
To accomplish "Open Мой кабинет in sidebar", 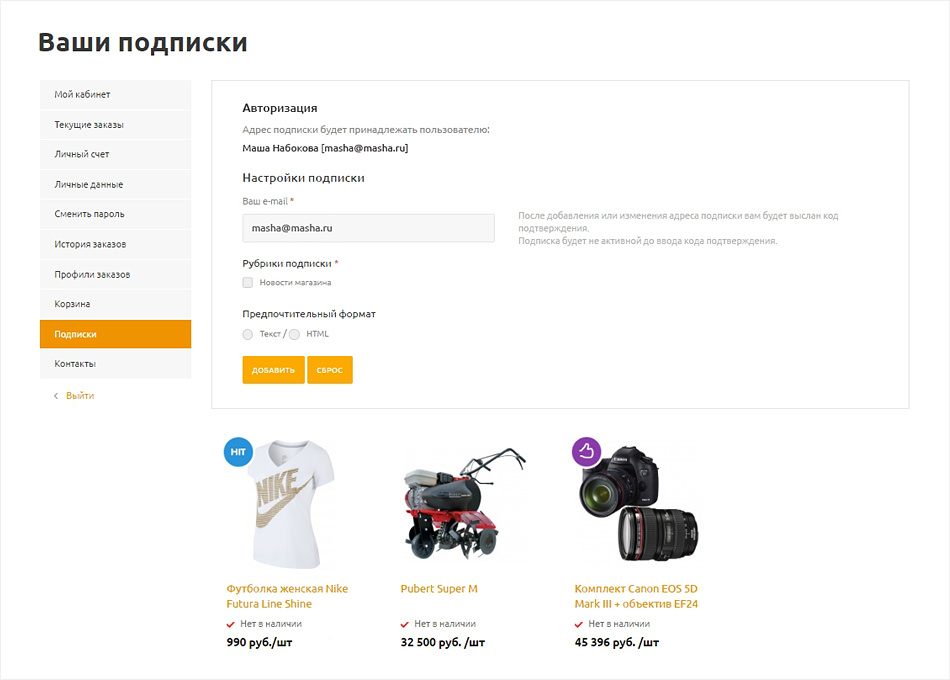I will tap(115, 95).
